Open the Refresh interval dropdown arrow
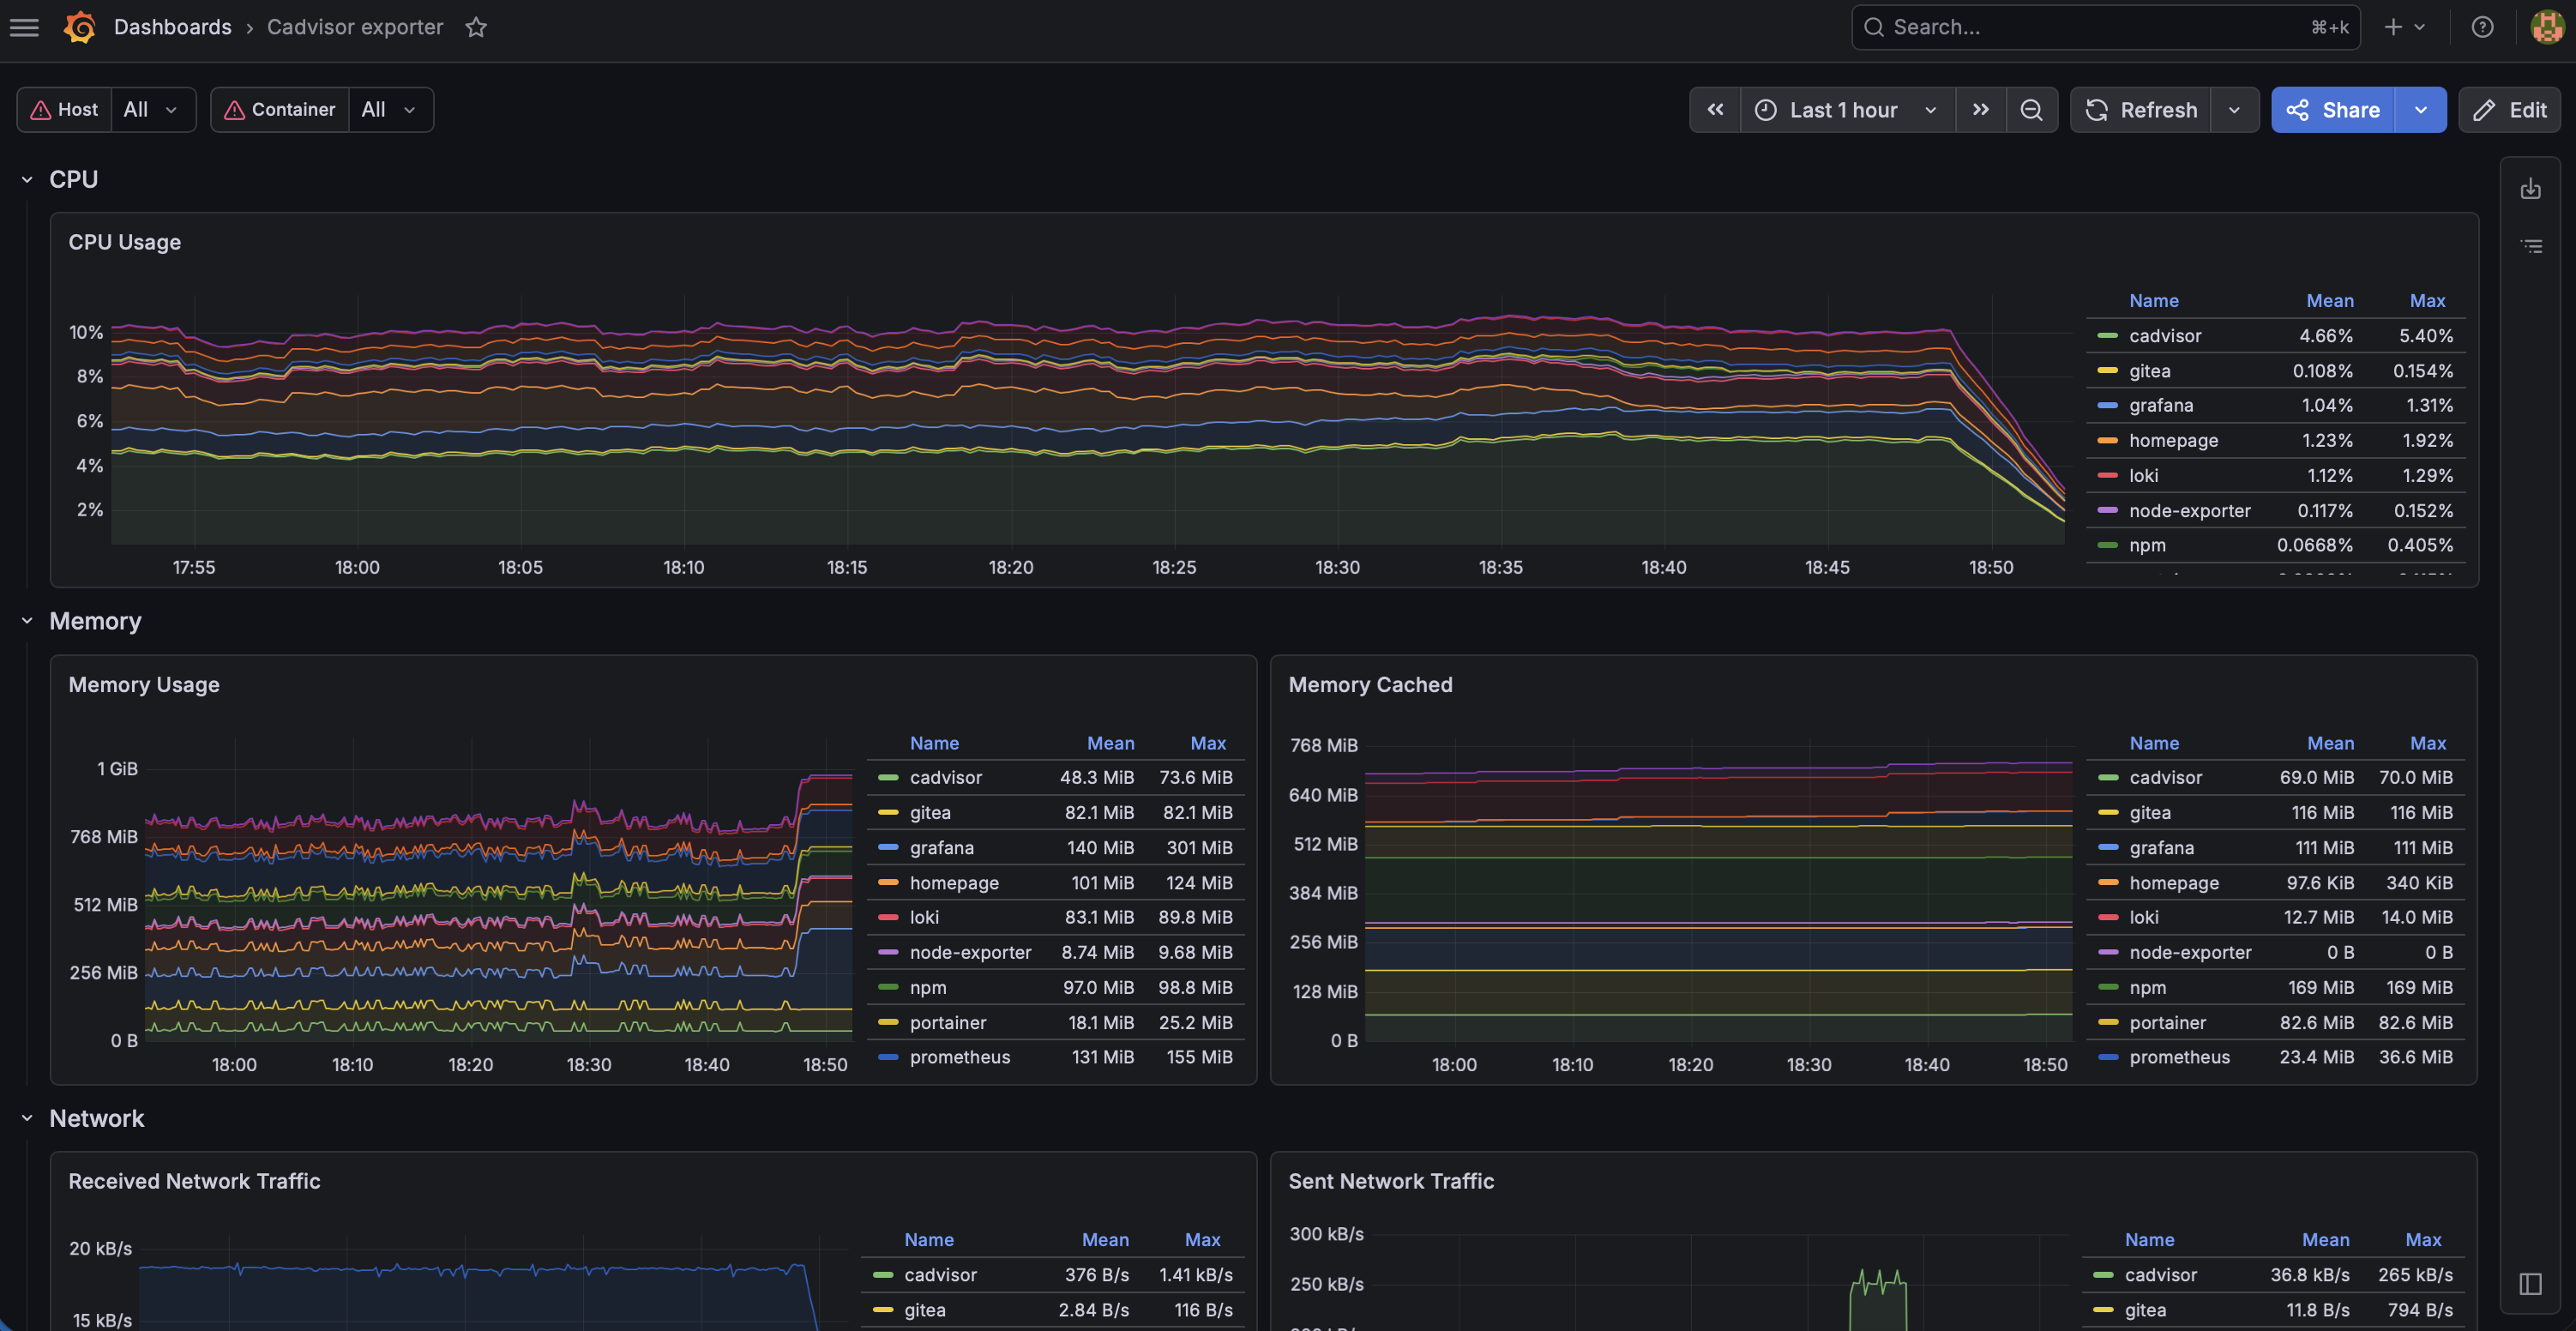This screenshot has height=1331, width=2576. coord(2234,110)
